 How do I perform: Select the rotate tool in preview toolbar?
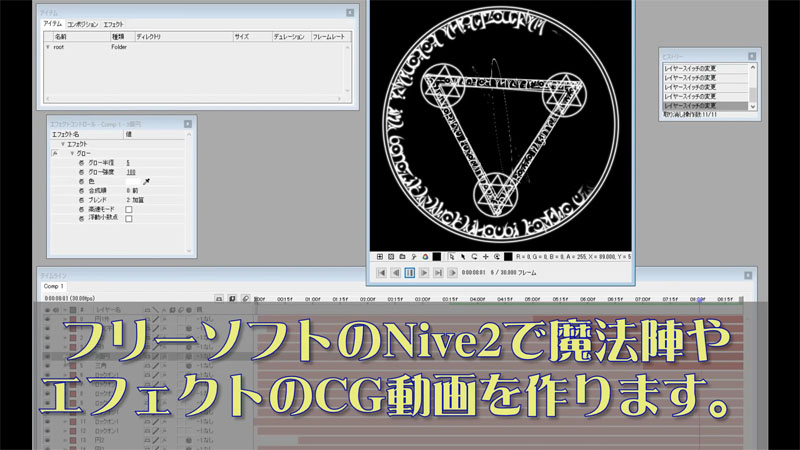pos(474,257)
